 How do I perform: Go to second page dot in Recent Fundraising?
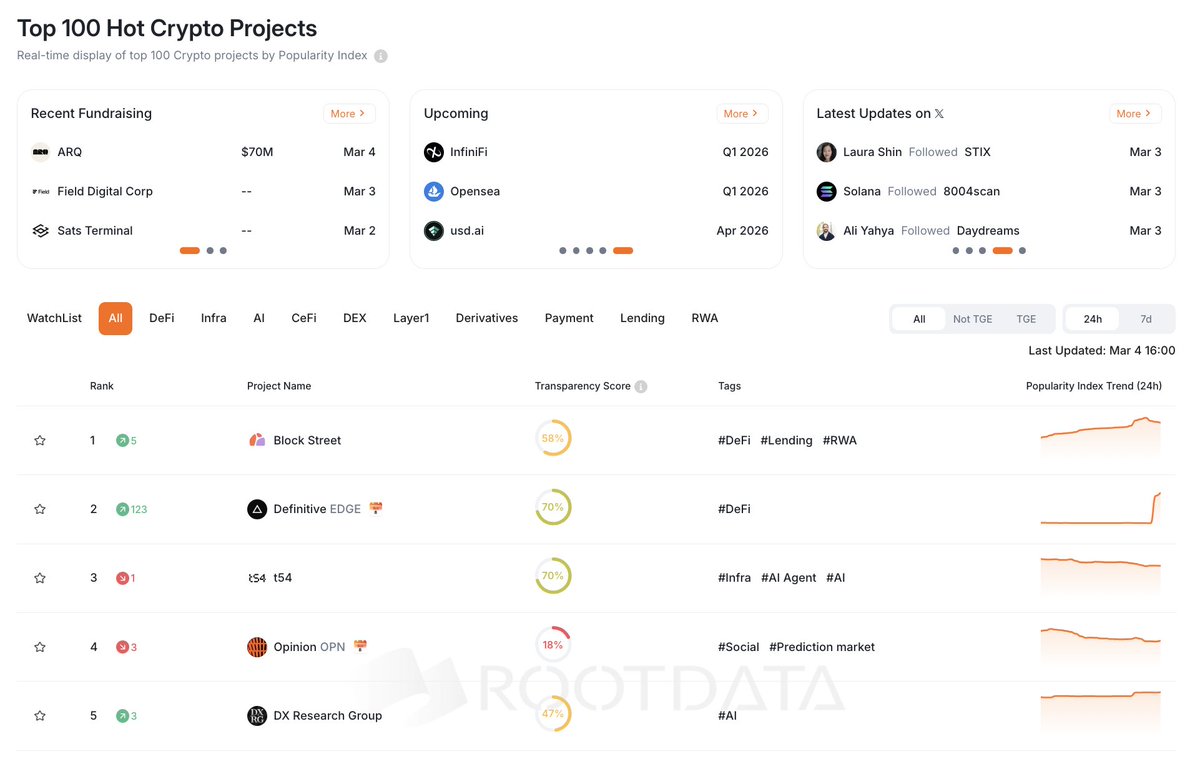[x=210, y=251]
